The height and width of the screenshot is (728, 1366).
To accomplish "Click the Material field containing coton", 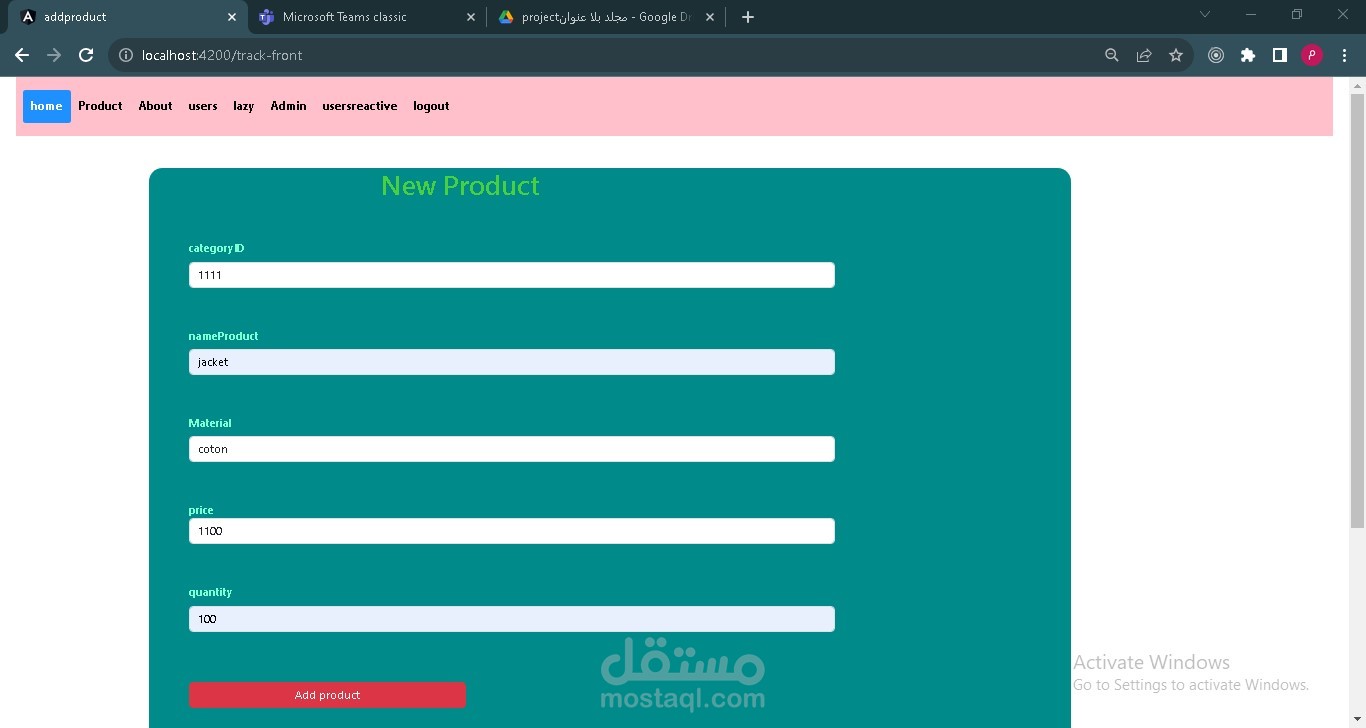I will [x=512, y=449].
